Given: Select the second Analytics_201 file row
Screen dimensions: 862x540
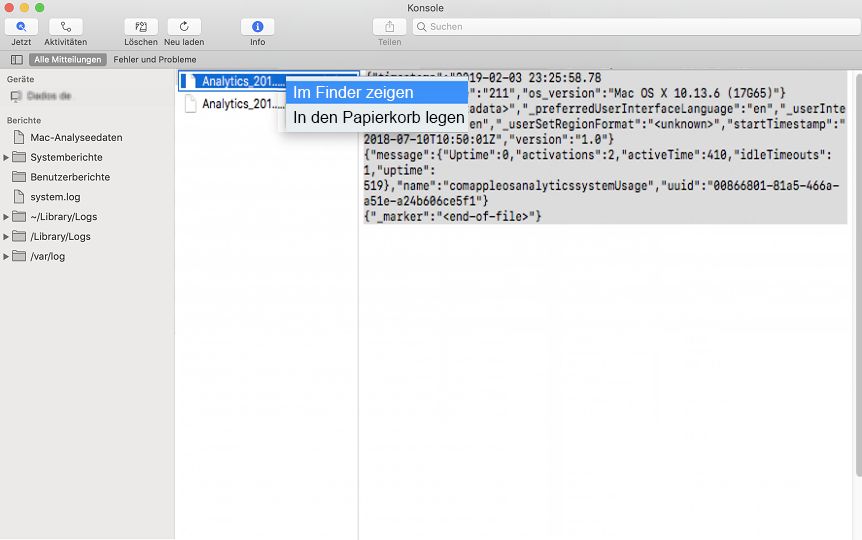Looking at the screenshot, I should [243, 103].
